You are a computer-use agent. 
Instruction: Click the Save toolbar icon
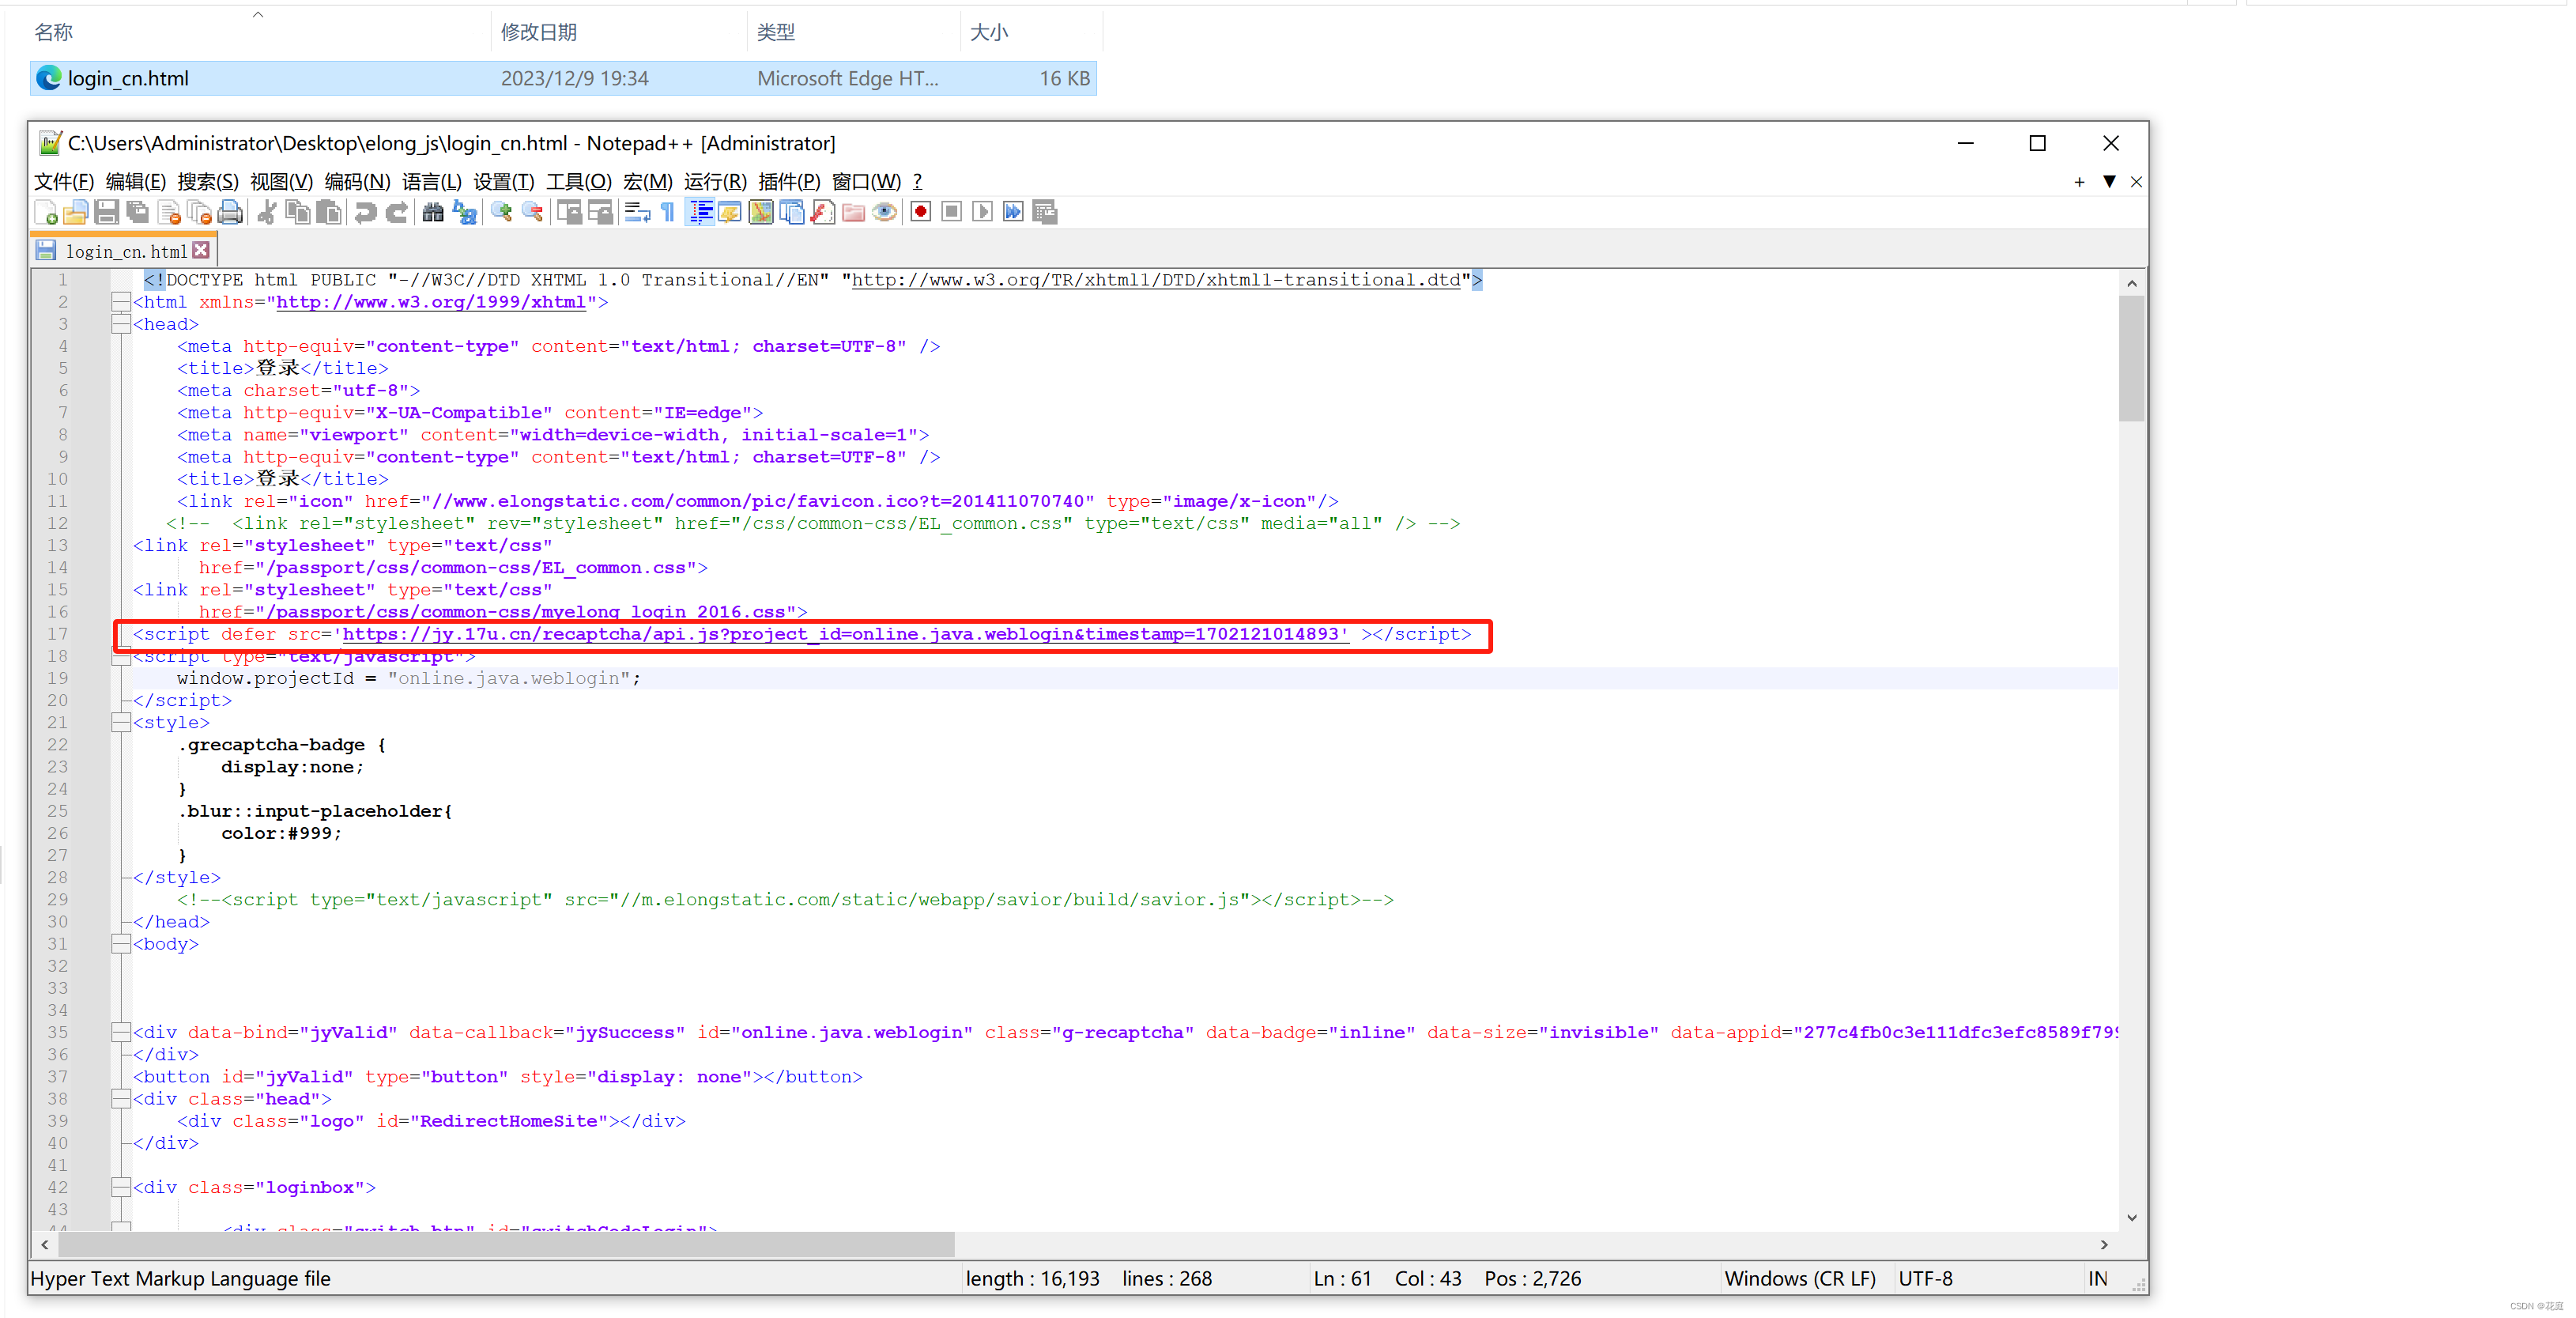coord(107,212)
